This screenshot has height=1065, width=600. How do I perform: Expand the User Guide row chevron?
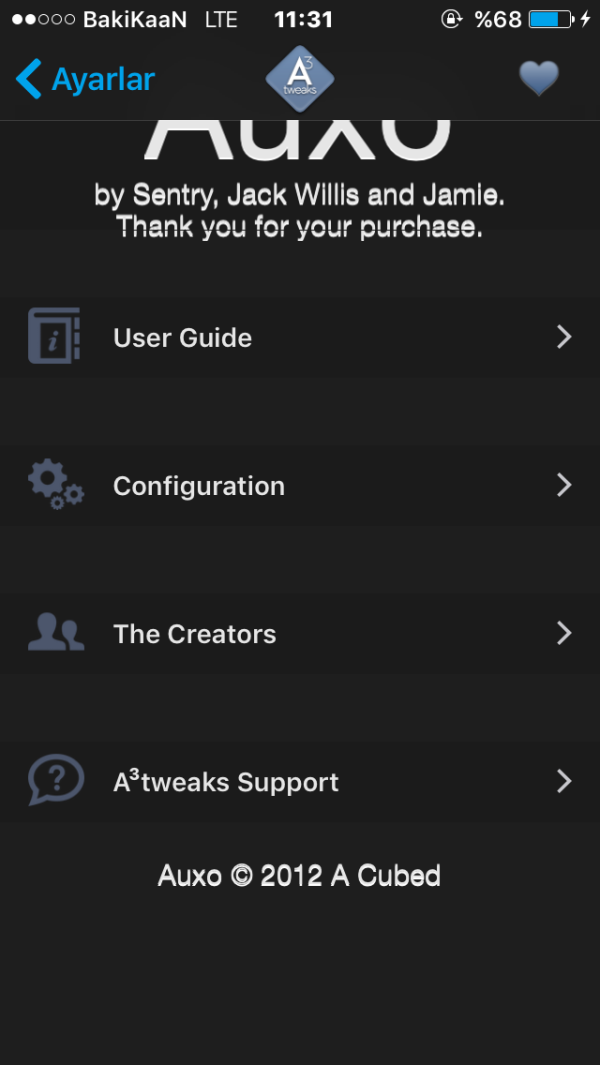point(564,337)
